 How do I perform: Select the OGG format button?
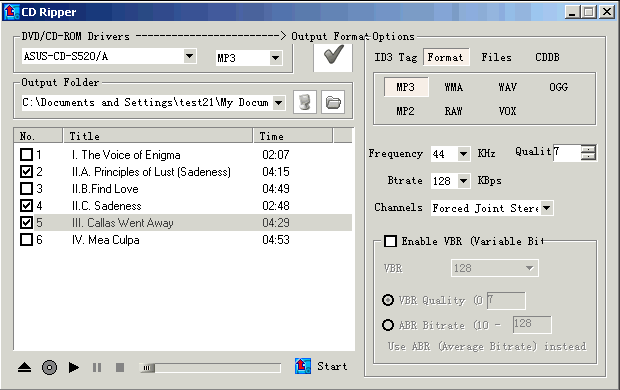pos(558,87)
